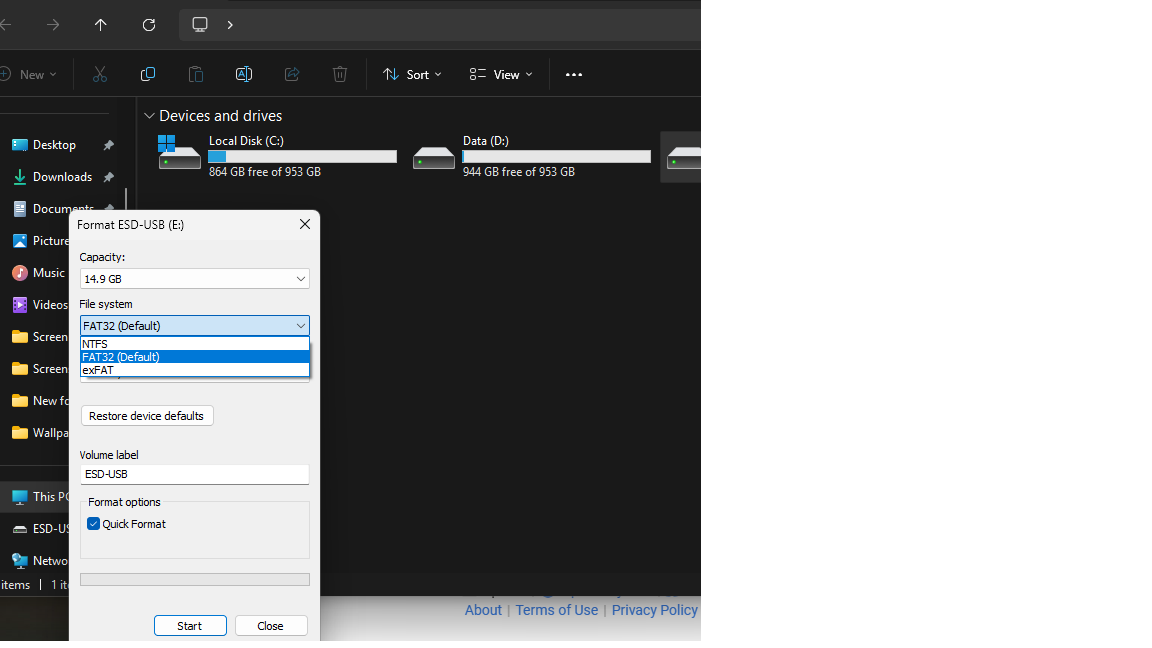This screenshot has height=648, width=1152.
Task: Click the Refresh arrow icon
Action: [149, 25]
